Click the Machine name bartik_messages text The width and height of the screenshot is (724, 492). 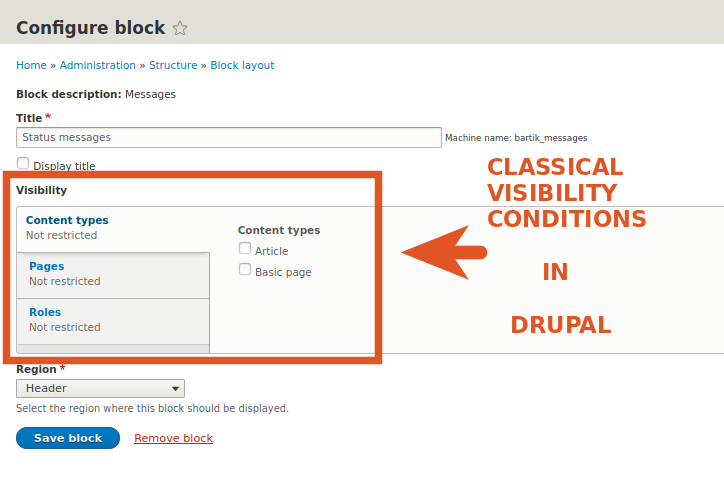point(516,138)
